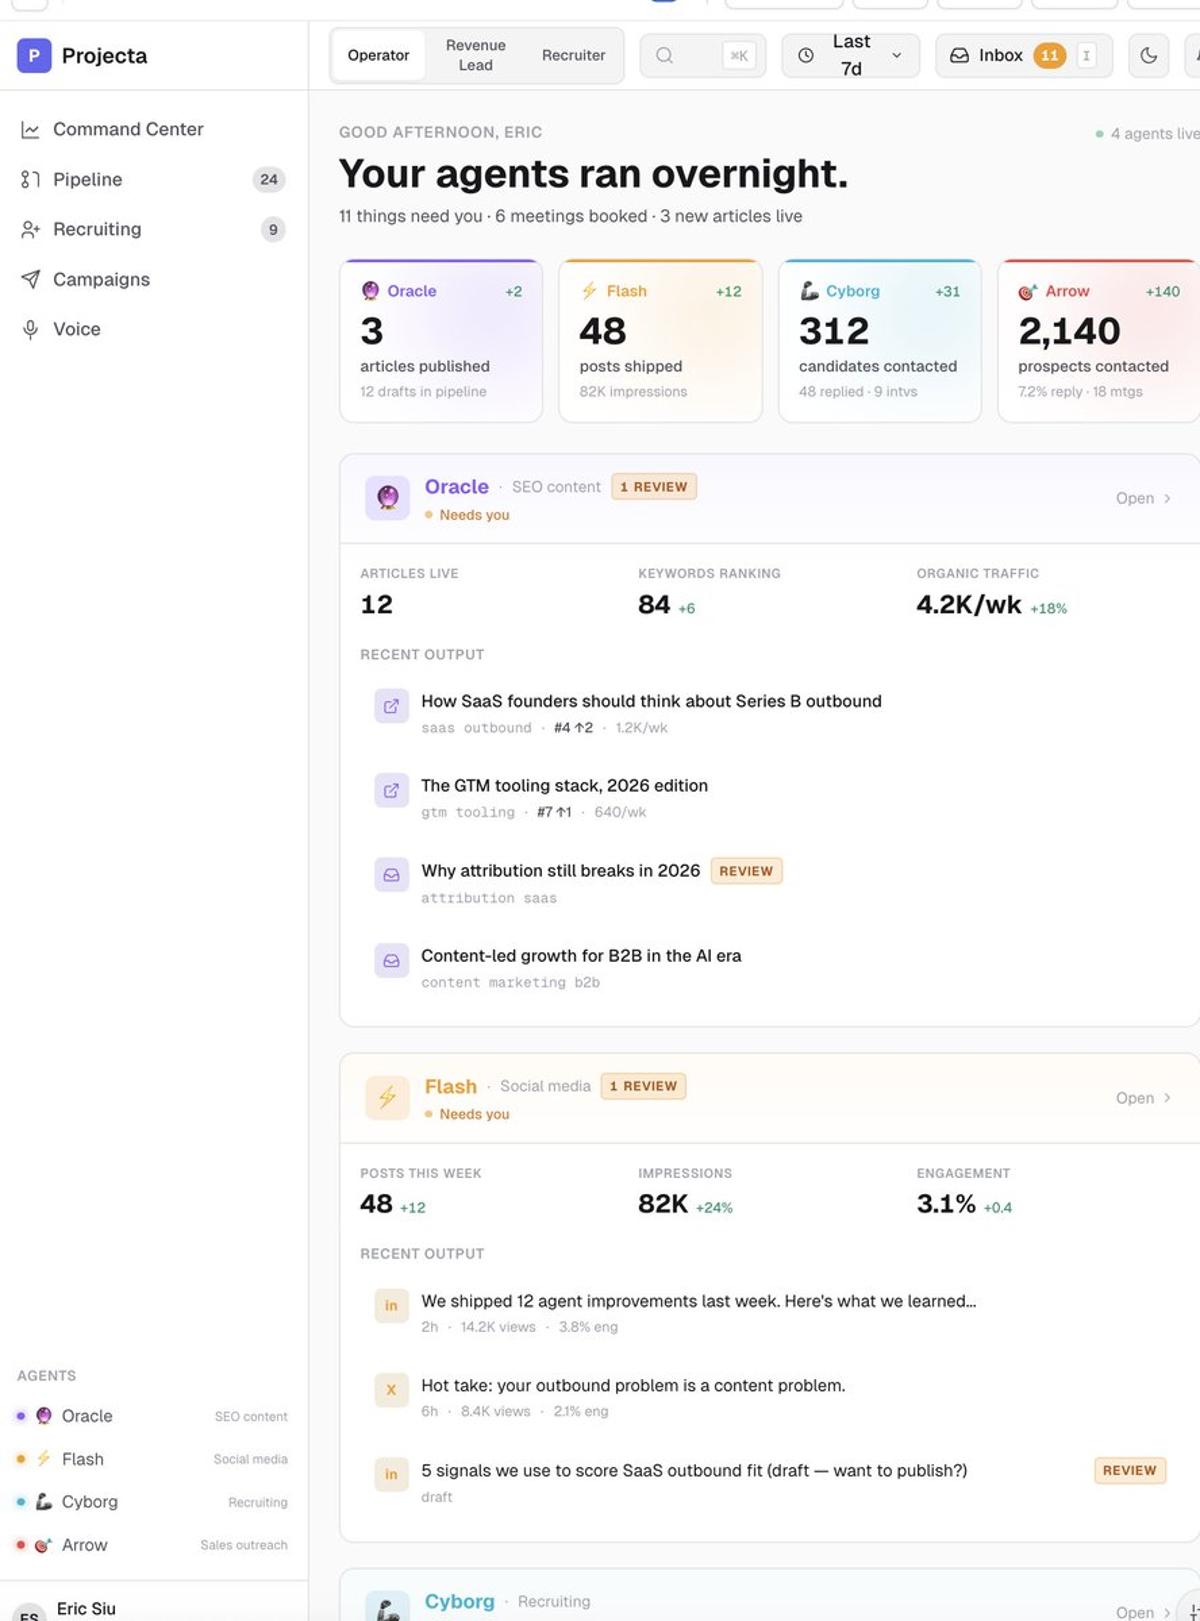
Task: Open 'Hot take: your outbound problem' post
Action: tap(633, 1386)
